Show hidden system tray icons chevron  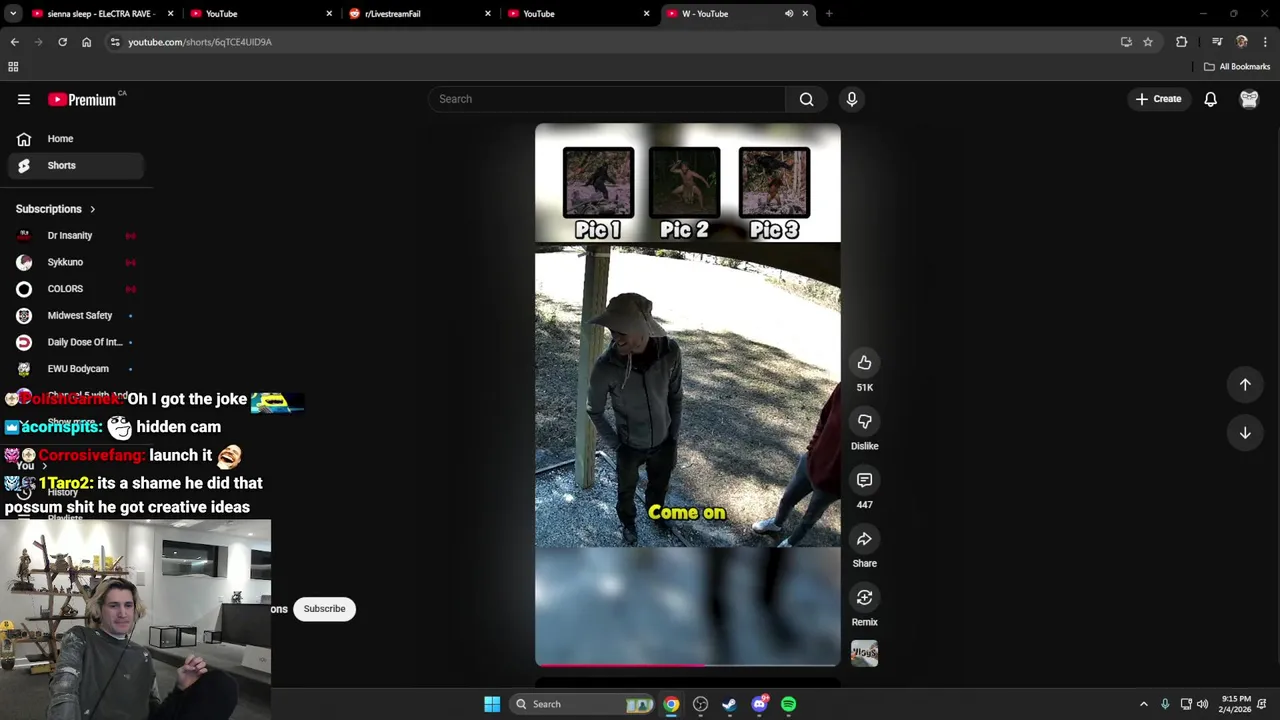1144,704
